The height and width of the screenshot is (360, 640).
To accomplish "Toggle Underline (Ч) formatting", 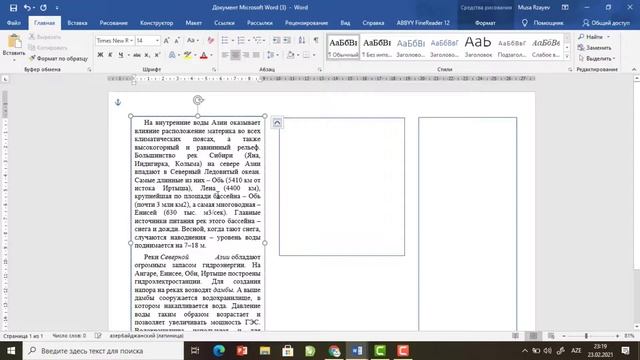I will pyautogui.click(x=120, y=55).
